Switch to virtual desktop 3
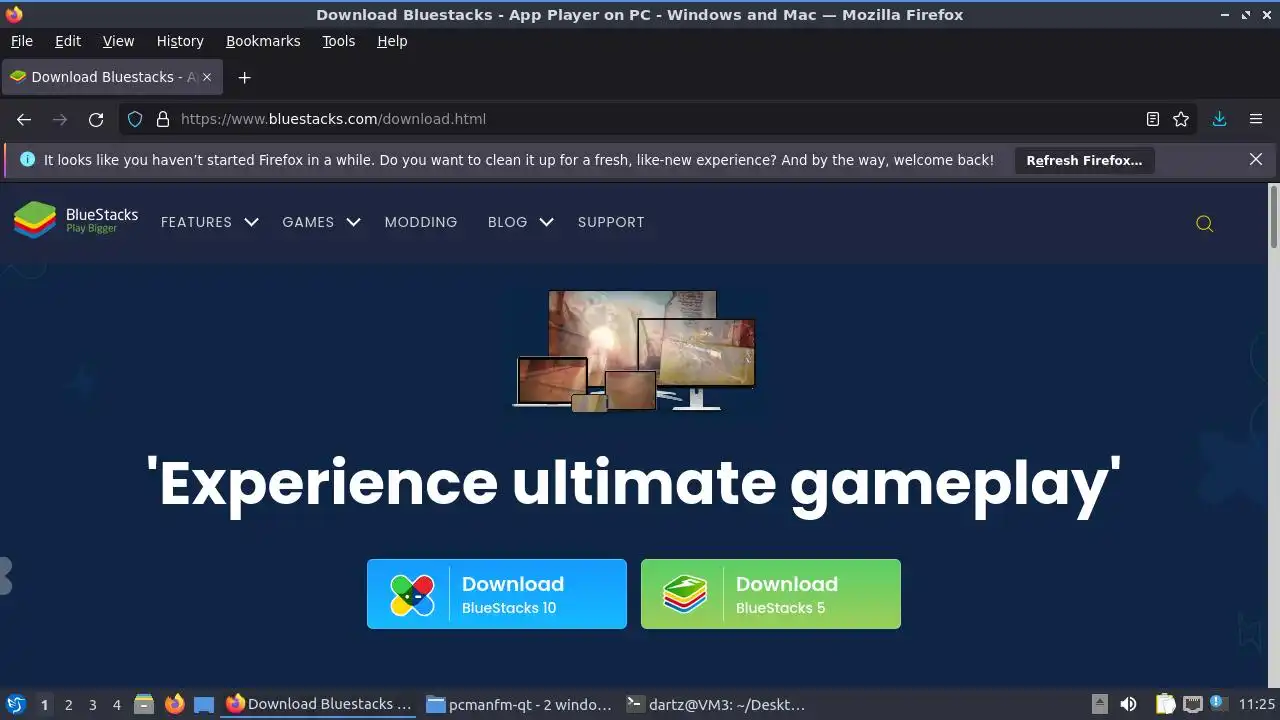The width and height of the screenshot is (1280, 720). click(92, 704)
